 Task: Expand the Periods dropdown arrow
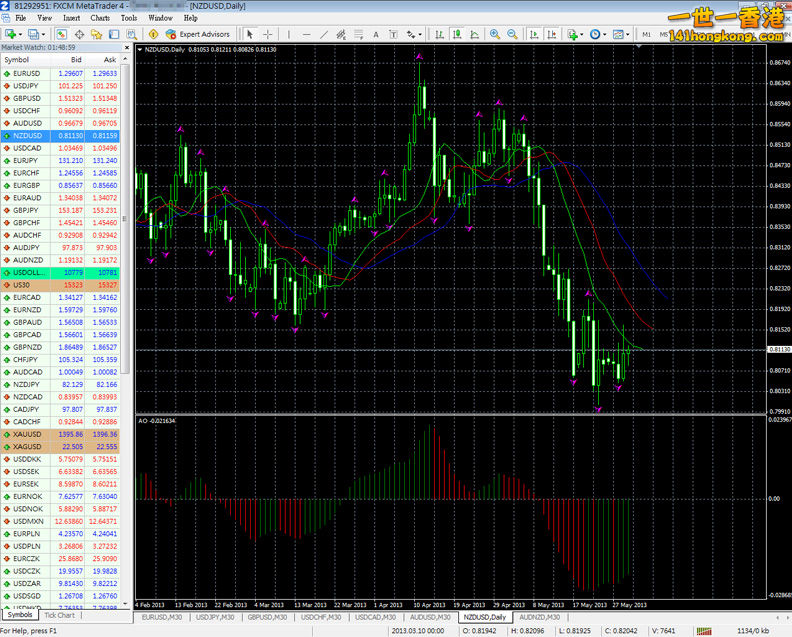click(x=605, y=35)
